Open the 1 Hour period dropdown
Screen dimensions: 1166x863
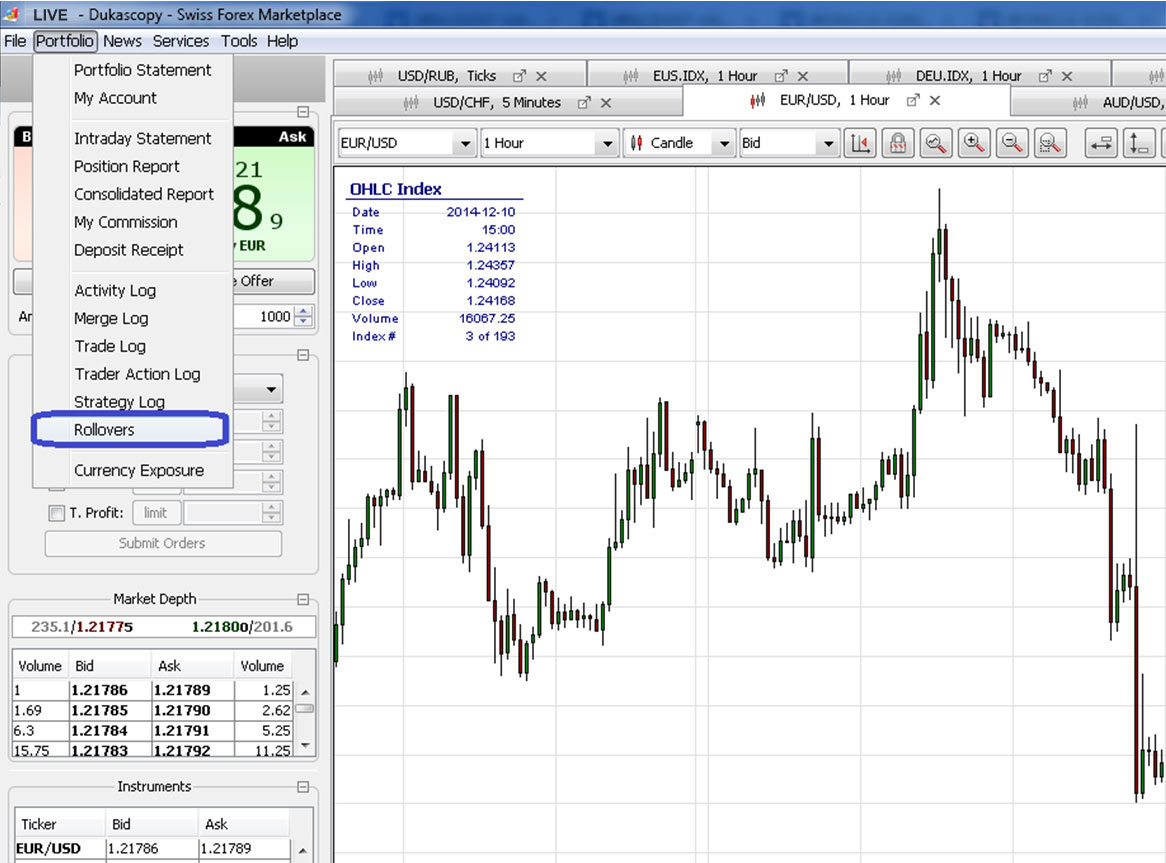point(608,143)
